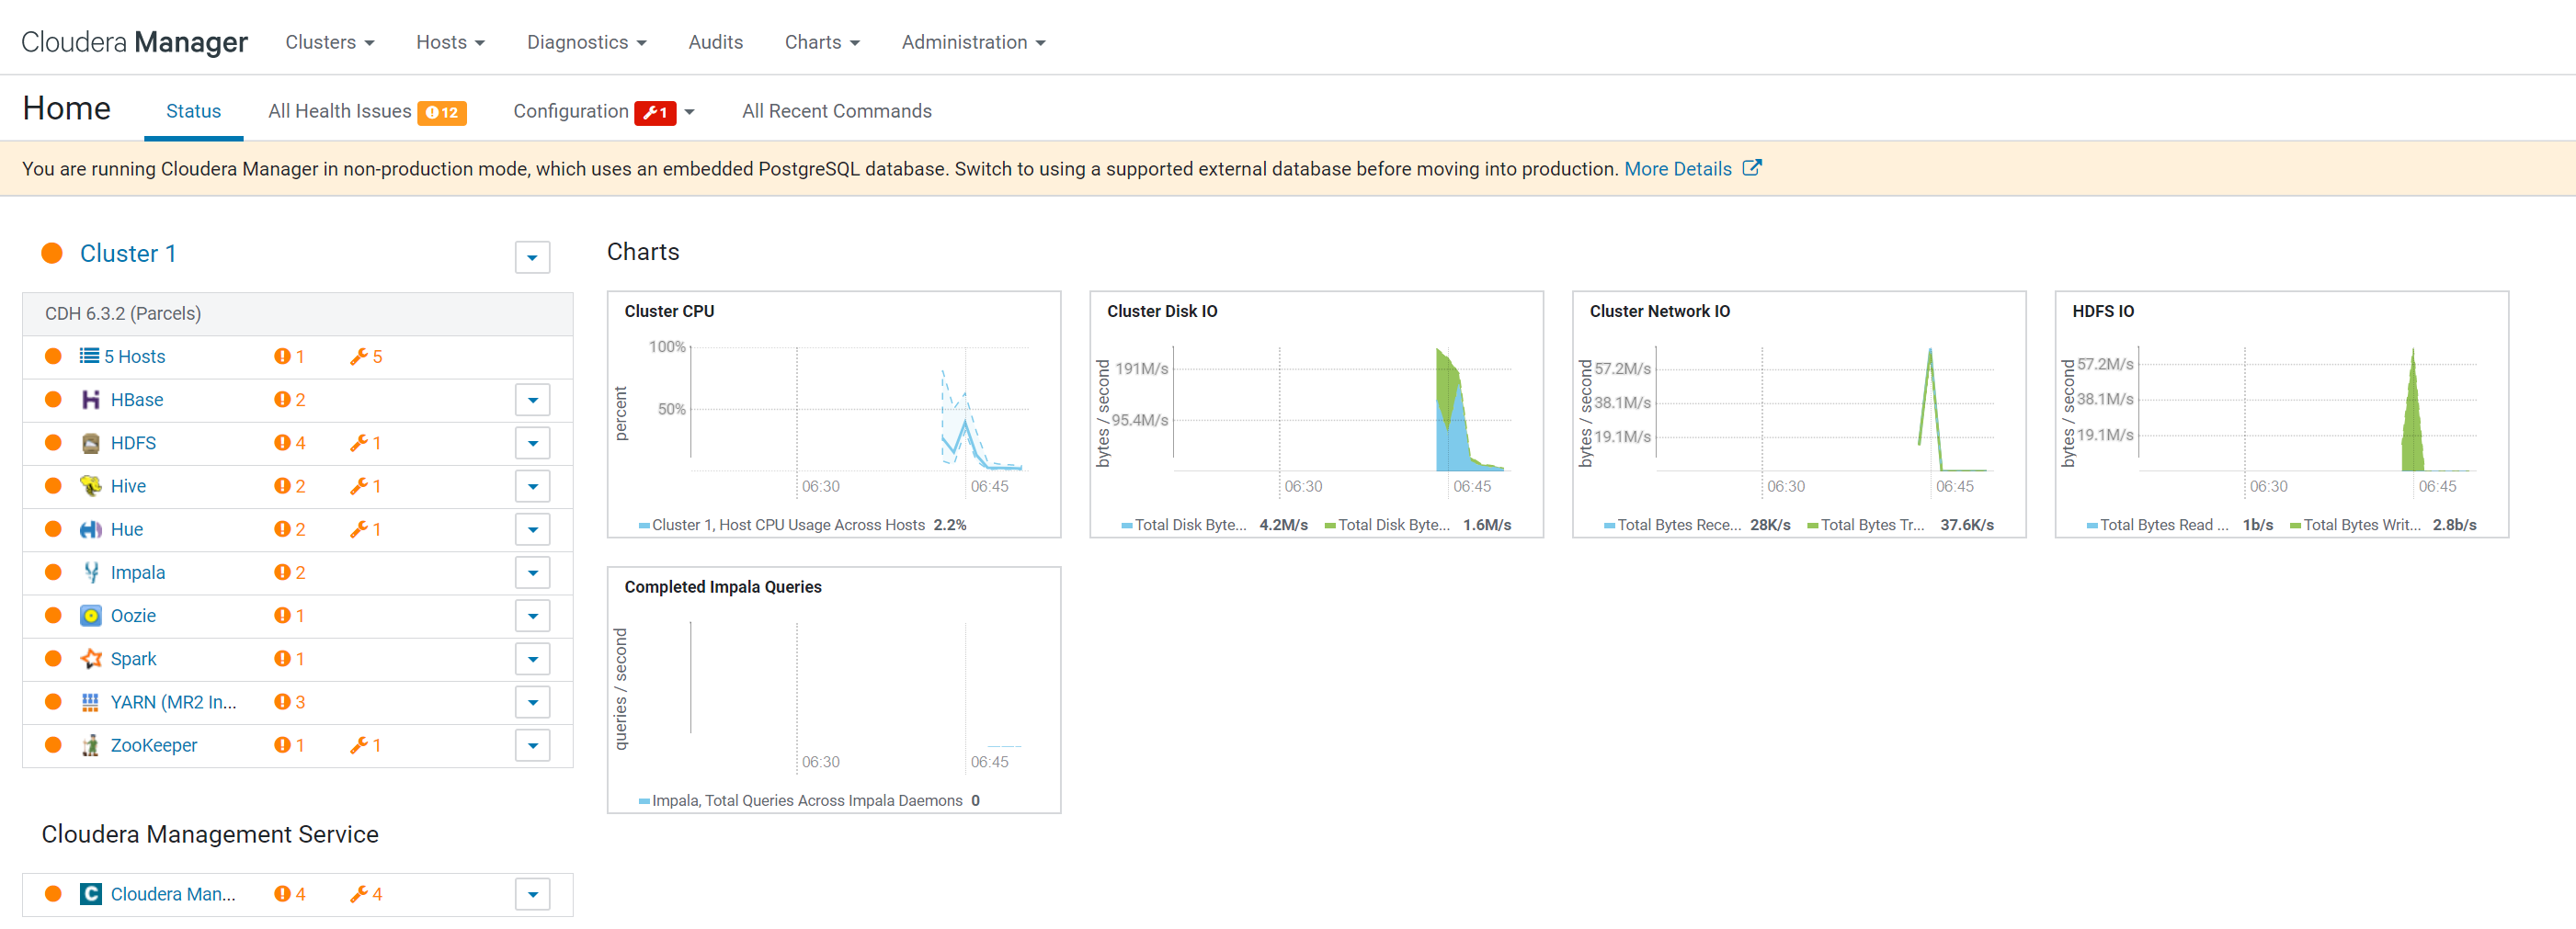Open Spark actions dropdown arrow
The image size is (2576, 929).
pos(533,659)
